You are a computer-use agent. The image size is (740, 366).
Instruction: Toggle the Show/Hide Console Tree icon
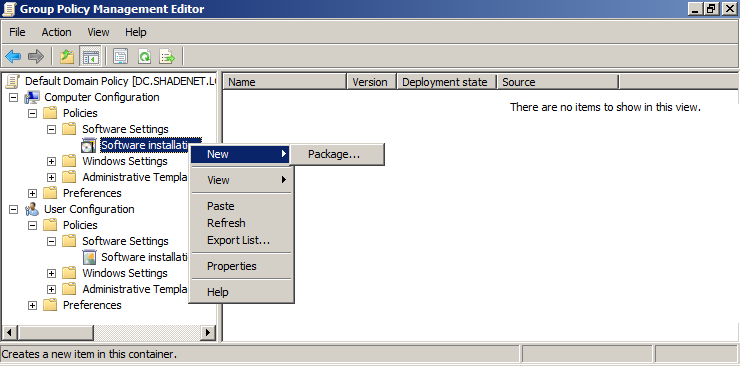click(x=90, y=57)
